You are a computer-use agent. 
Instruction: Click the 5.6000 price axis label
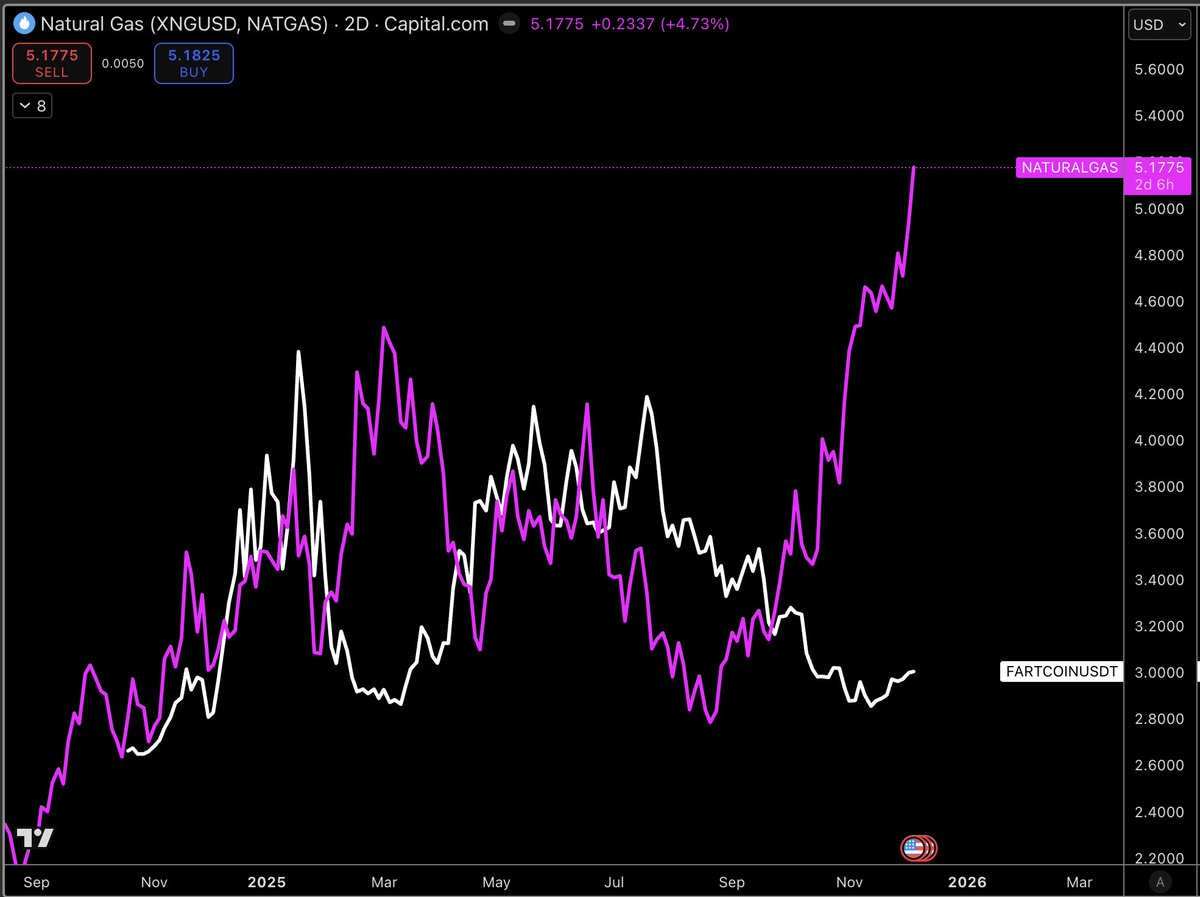click(x=1158, y=70)
